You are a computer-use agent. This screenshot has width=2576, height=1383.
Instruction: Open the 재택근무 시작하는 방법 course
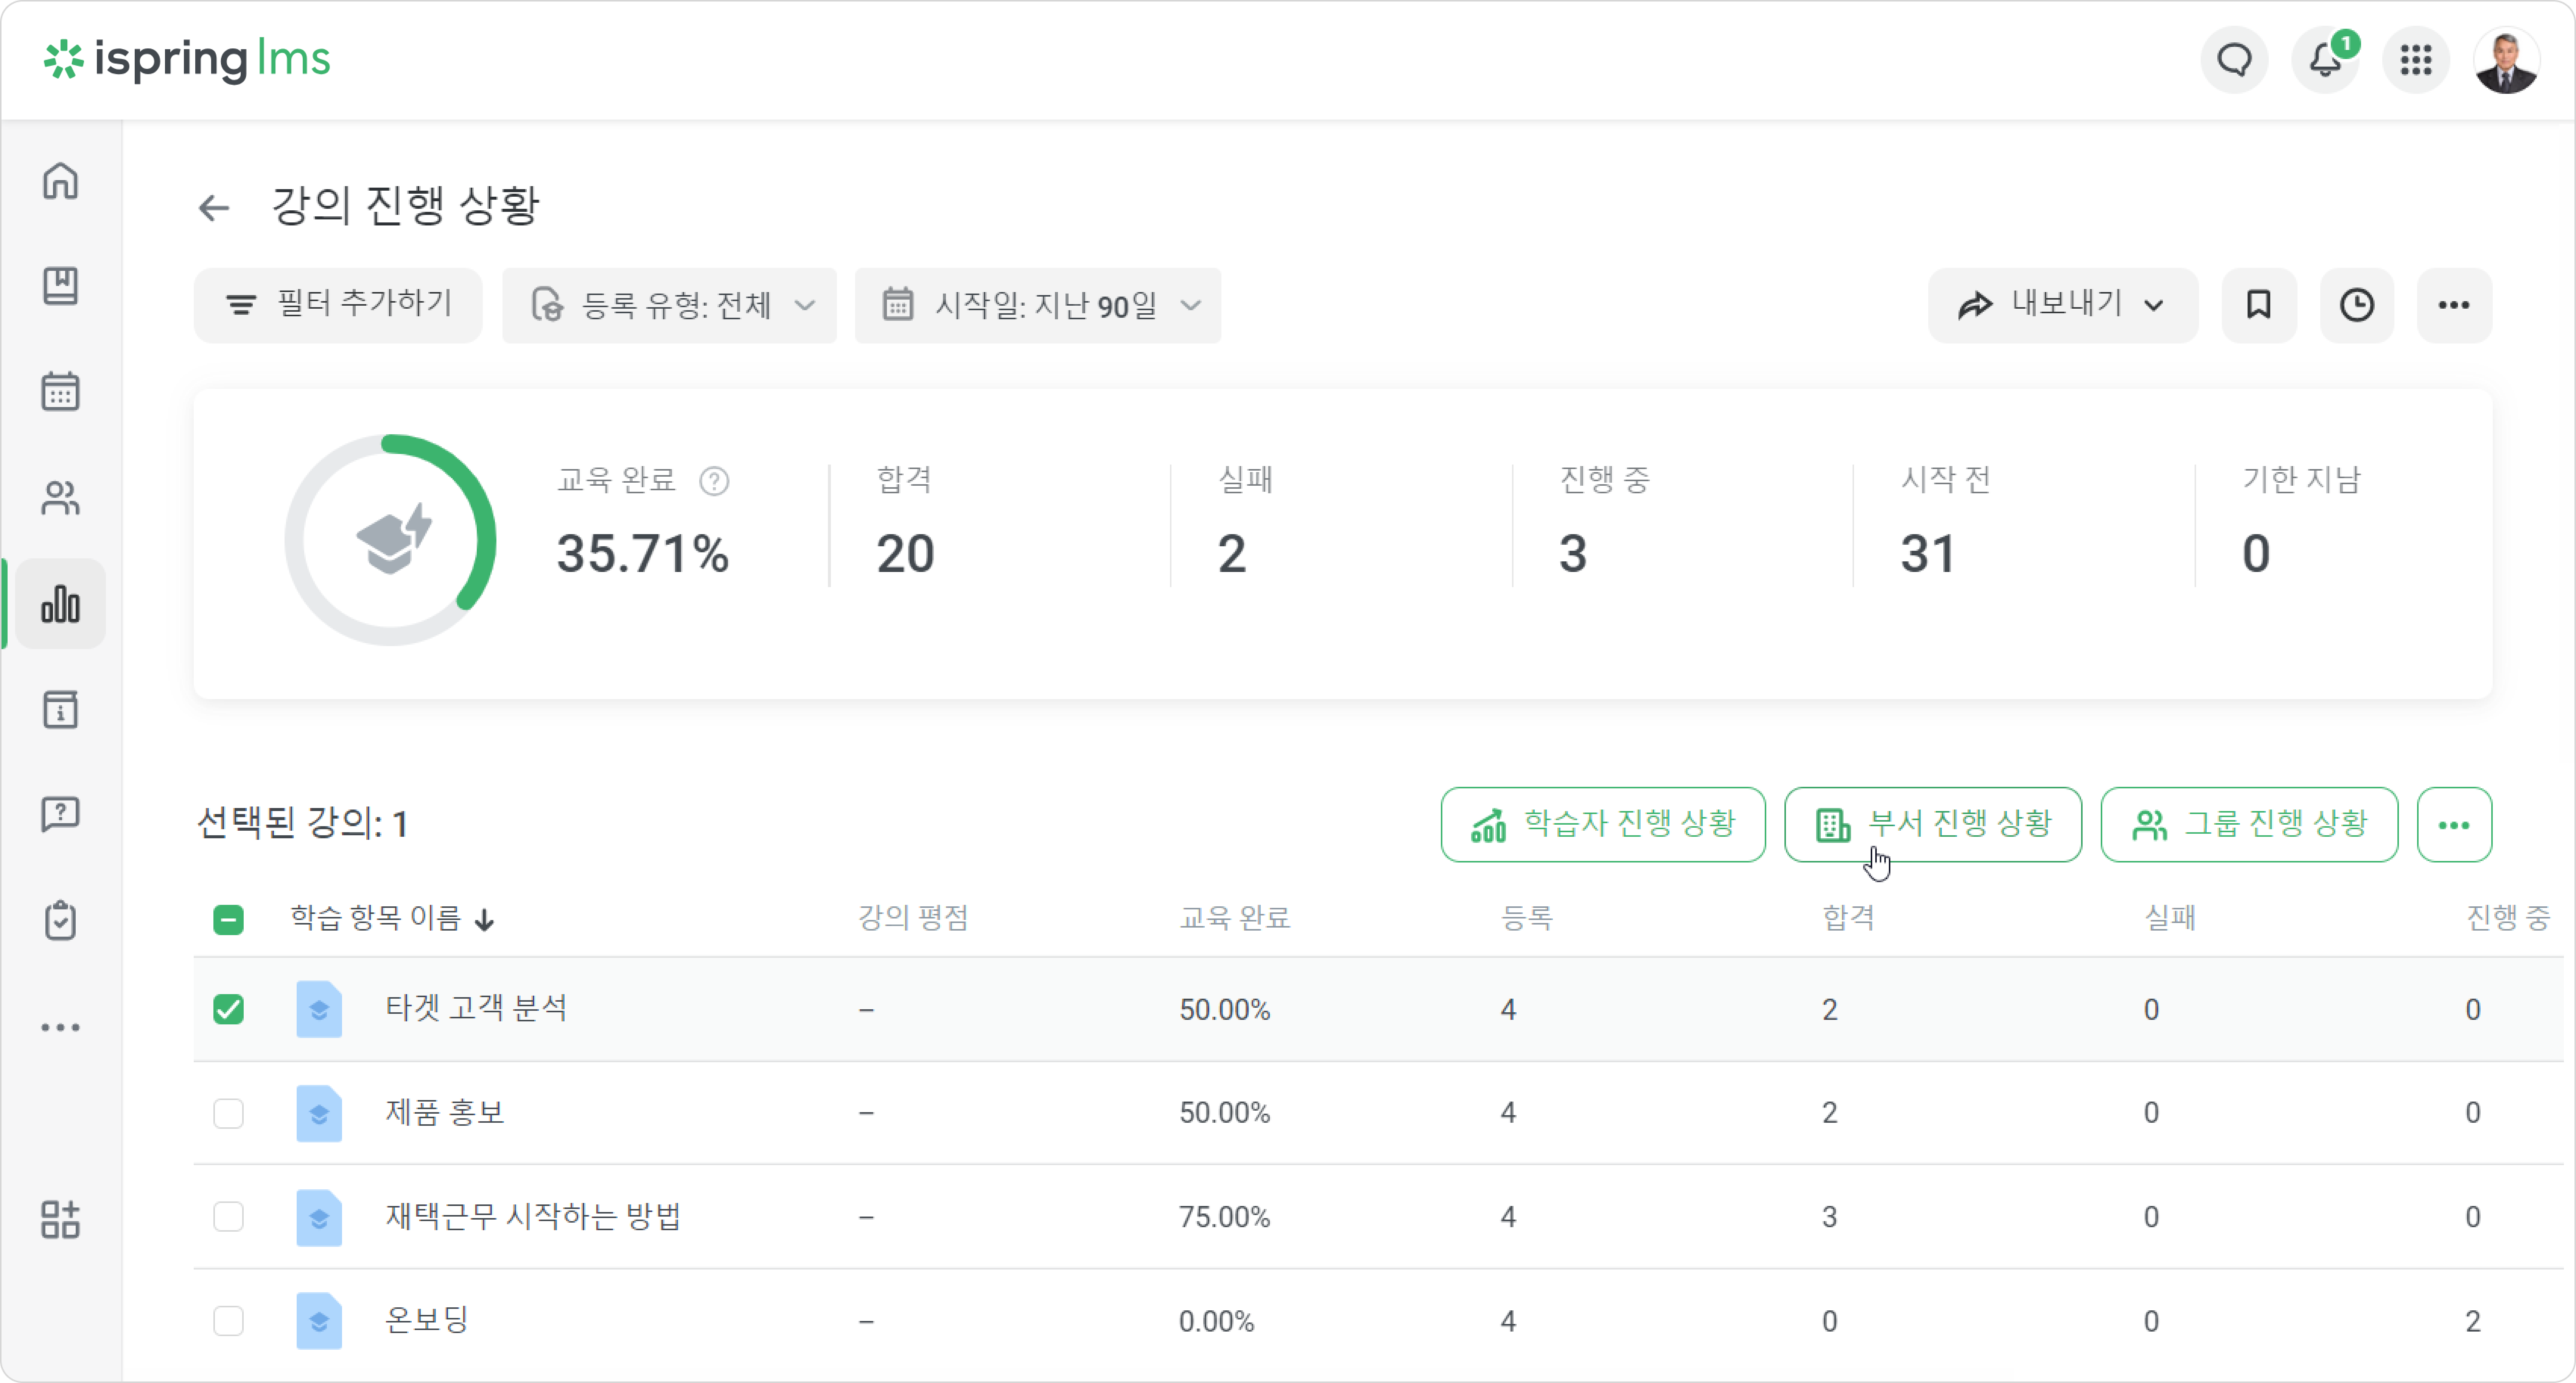click(533, 1217)
